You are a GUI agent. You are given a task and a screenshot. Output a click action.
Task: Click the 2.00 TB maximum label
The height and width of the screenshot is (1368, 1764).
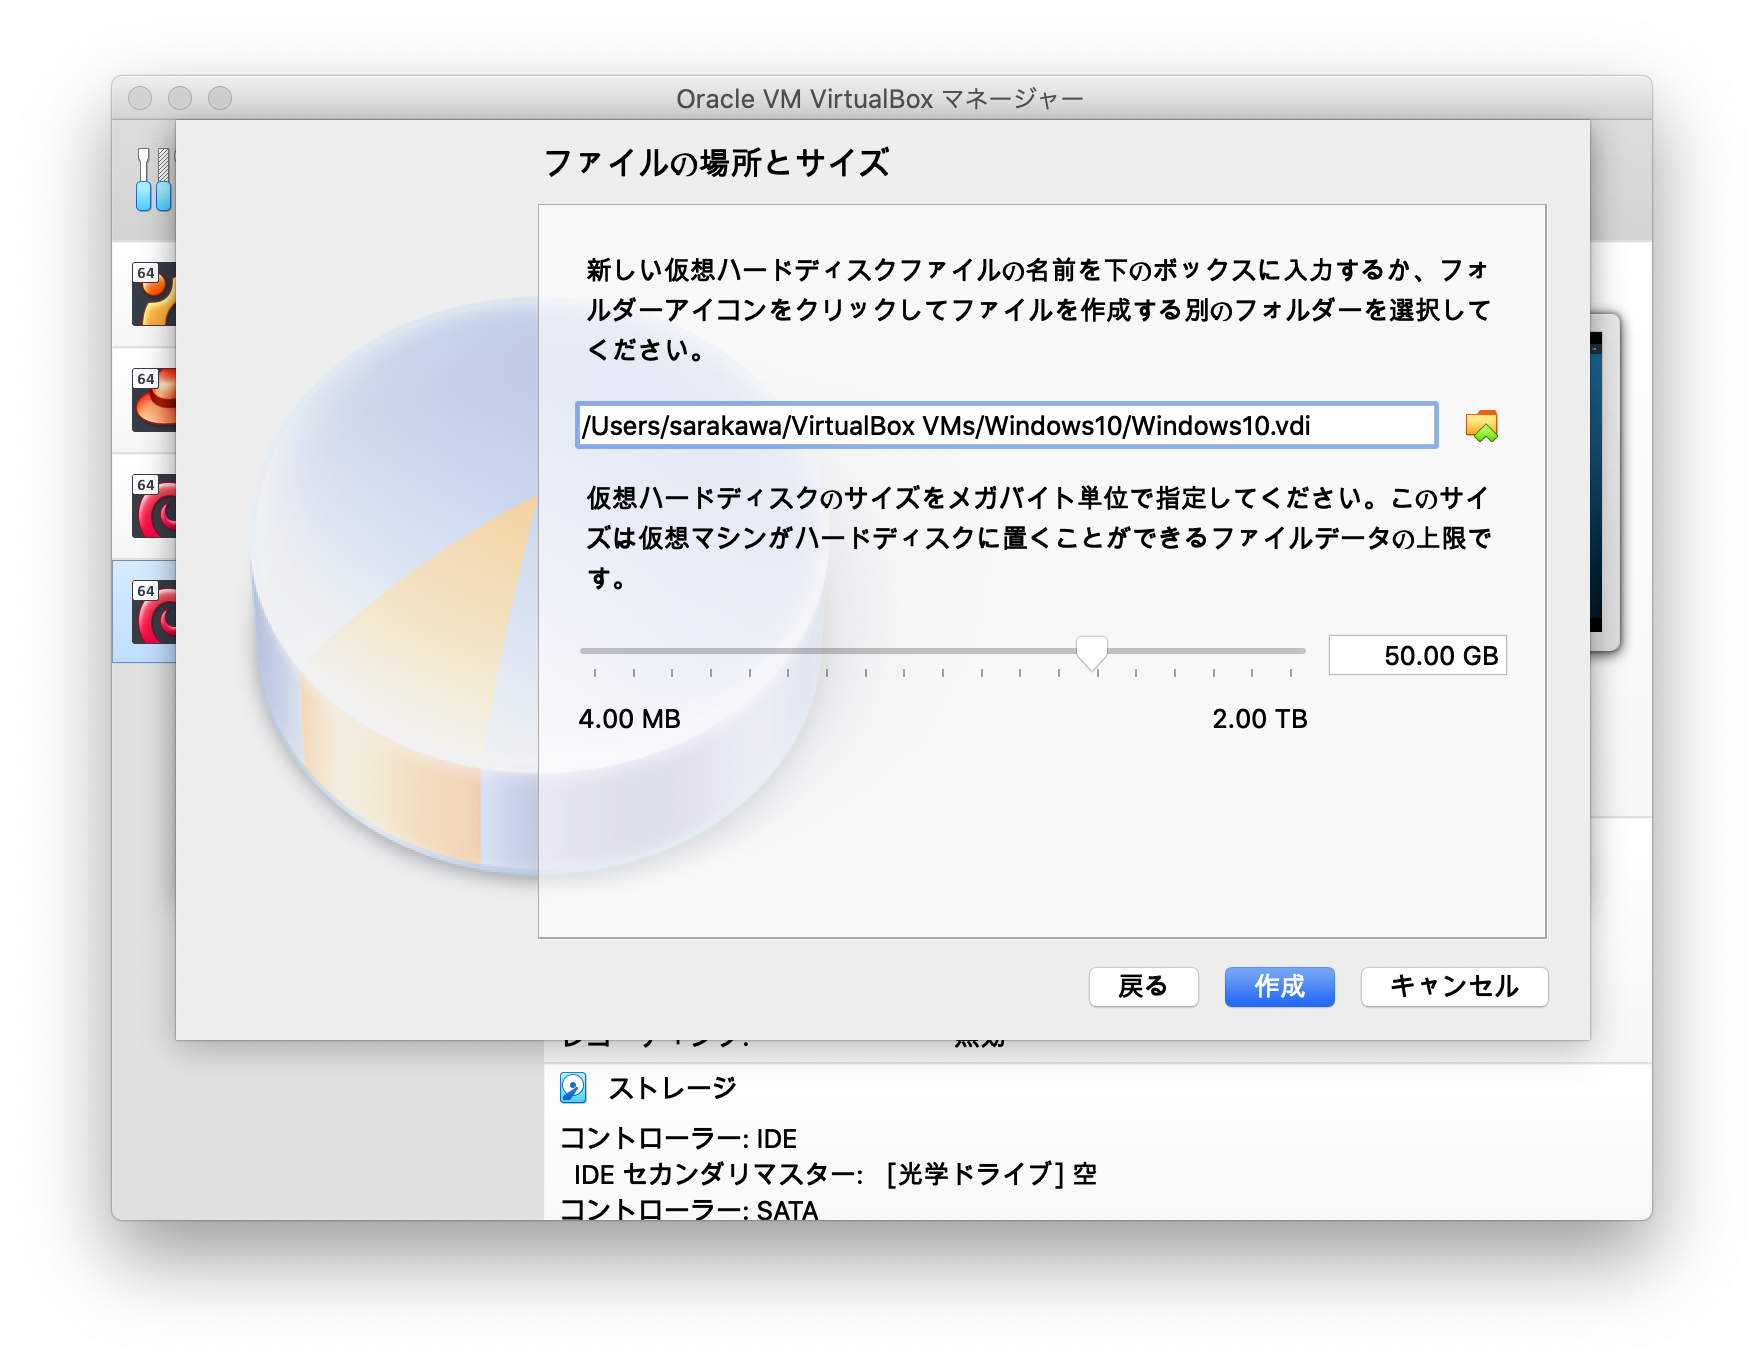[1260, 719]
